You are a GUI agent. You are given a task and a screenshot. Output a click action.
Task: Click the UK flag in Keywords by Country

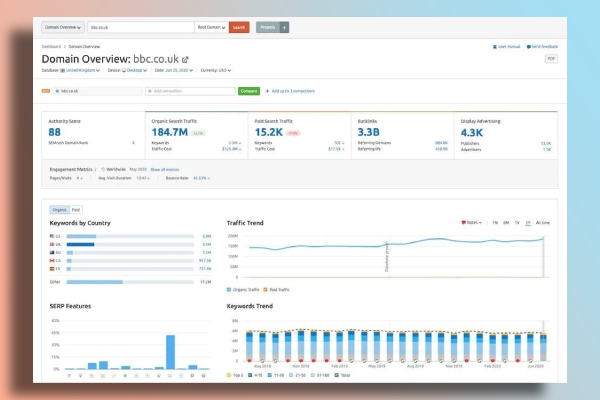[52, 244]
